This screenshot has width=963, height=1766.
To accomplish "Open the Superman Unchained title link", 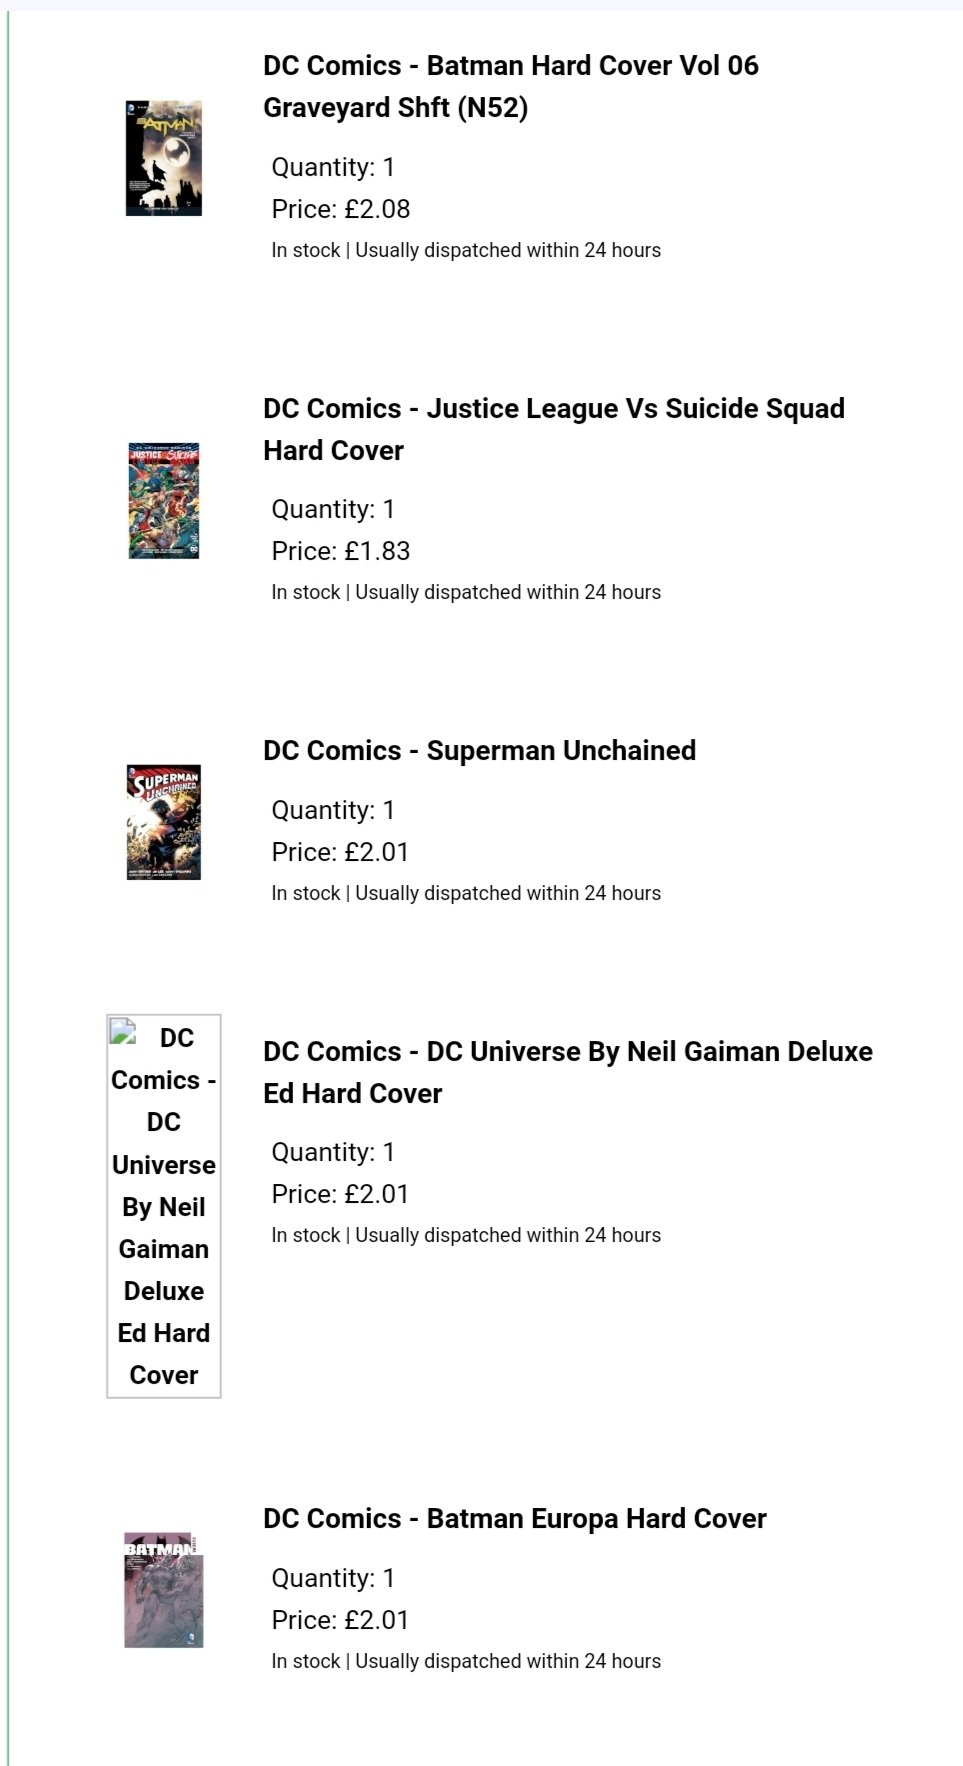I will tap(480, 751).
